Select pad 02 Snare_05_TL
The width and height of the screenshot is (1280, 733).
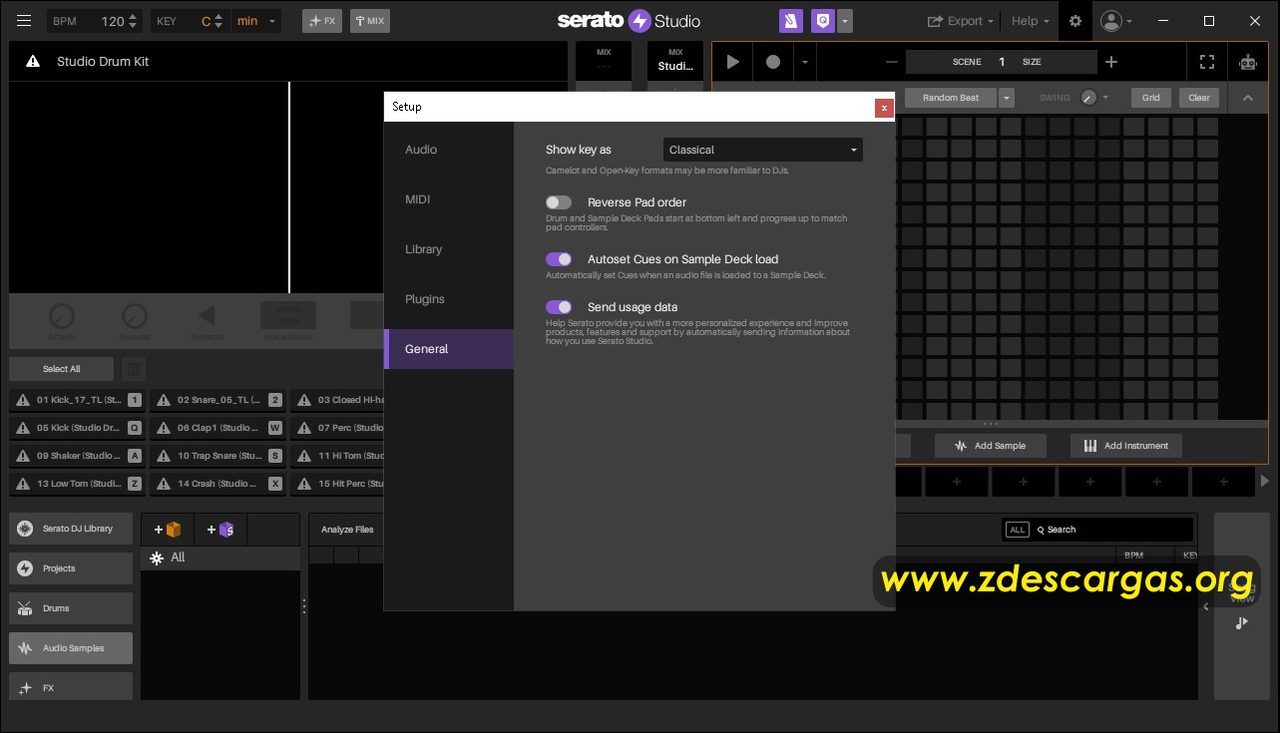[x=218, y=400]
